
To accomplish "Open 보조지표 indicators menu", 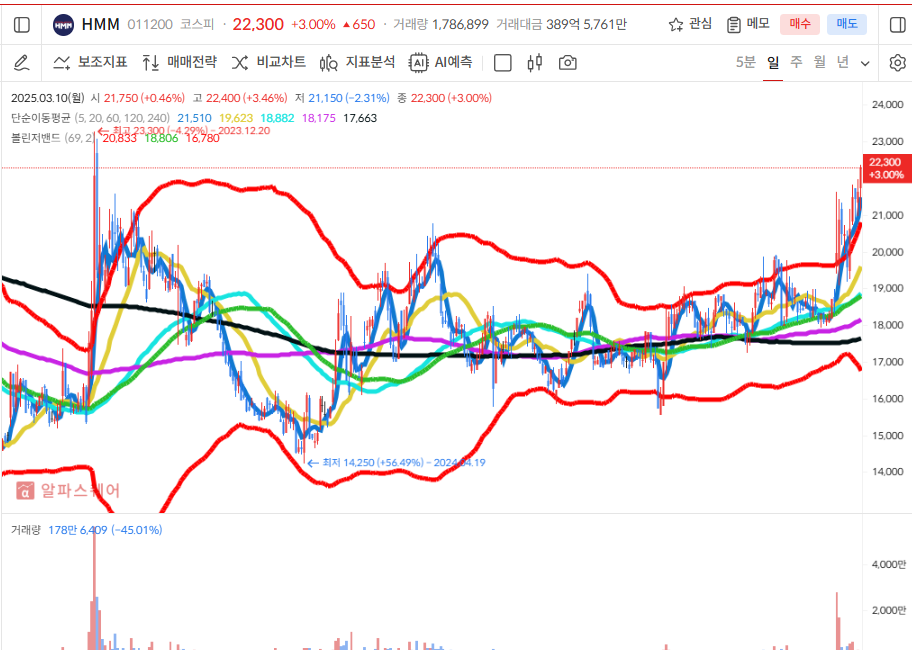I will point(90,62).
